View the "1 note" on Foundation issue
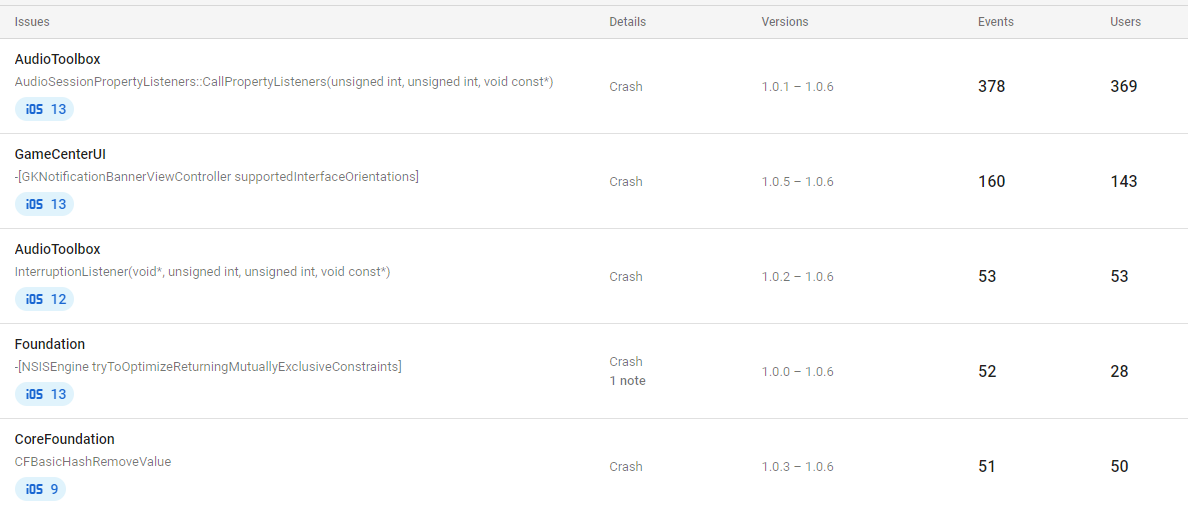Viewport: 1188px width, 508px height. click(627, 381)
